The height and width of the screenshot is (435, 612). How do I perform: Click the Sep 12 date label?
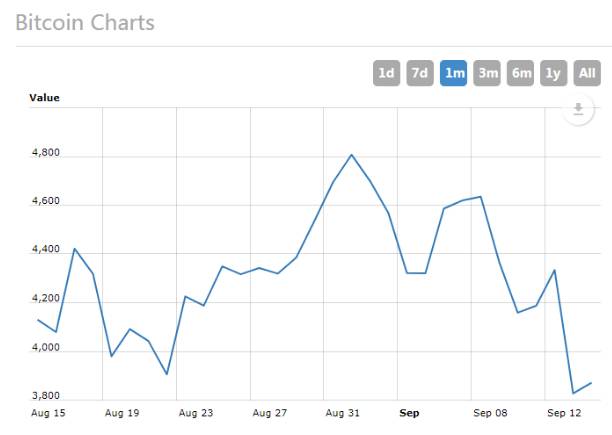[564, 413]
